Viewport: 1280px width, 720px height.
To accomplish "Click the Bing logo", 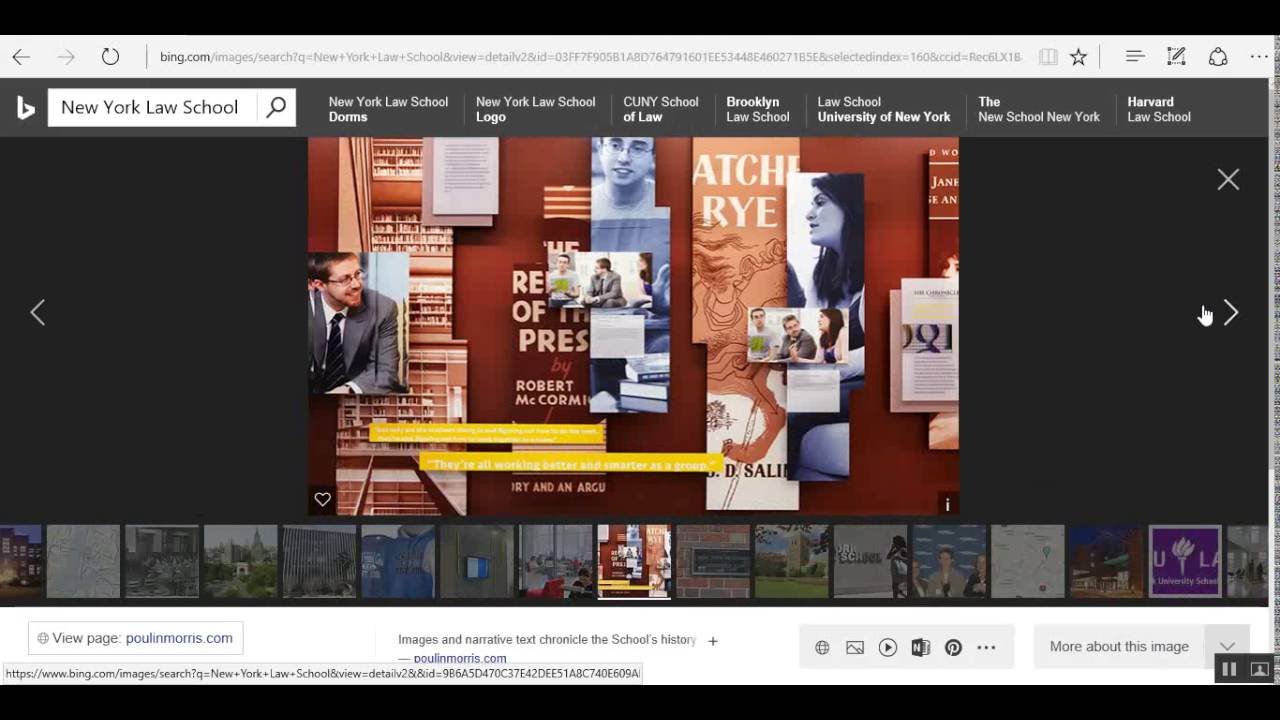I will coord(26,107).
